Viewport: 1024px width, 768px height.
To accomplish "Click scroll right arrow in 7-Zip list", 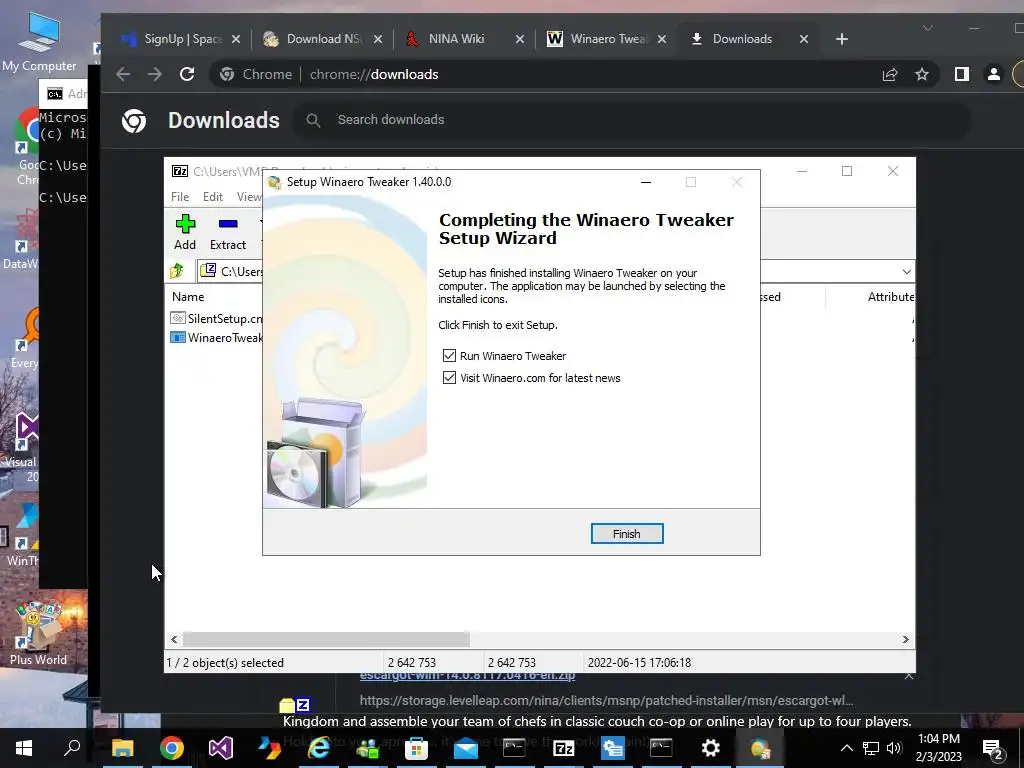I will (906, 639).
